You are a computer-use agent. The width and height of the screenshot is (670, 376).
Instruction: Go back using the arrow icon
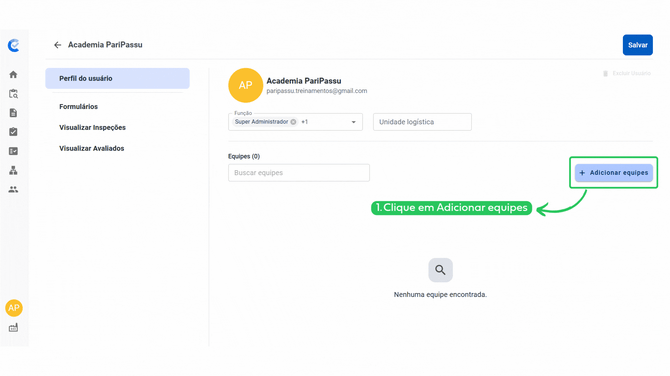point(58,45)
